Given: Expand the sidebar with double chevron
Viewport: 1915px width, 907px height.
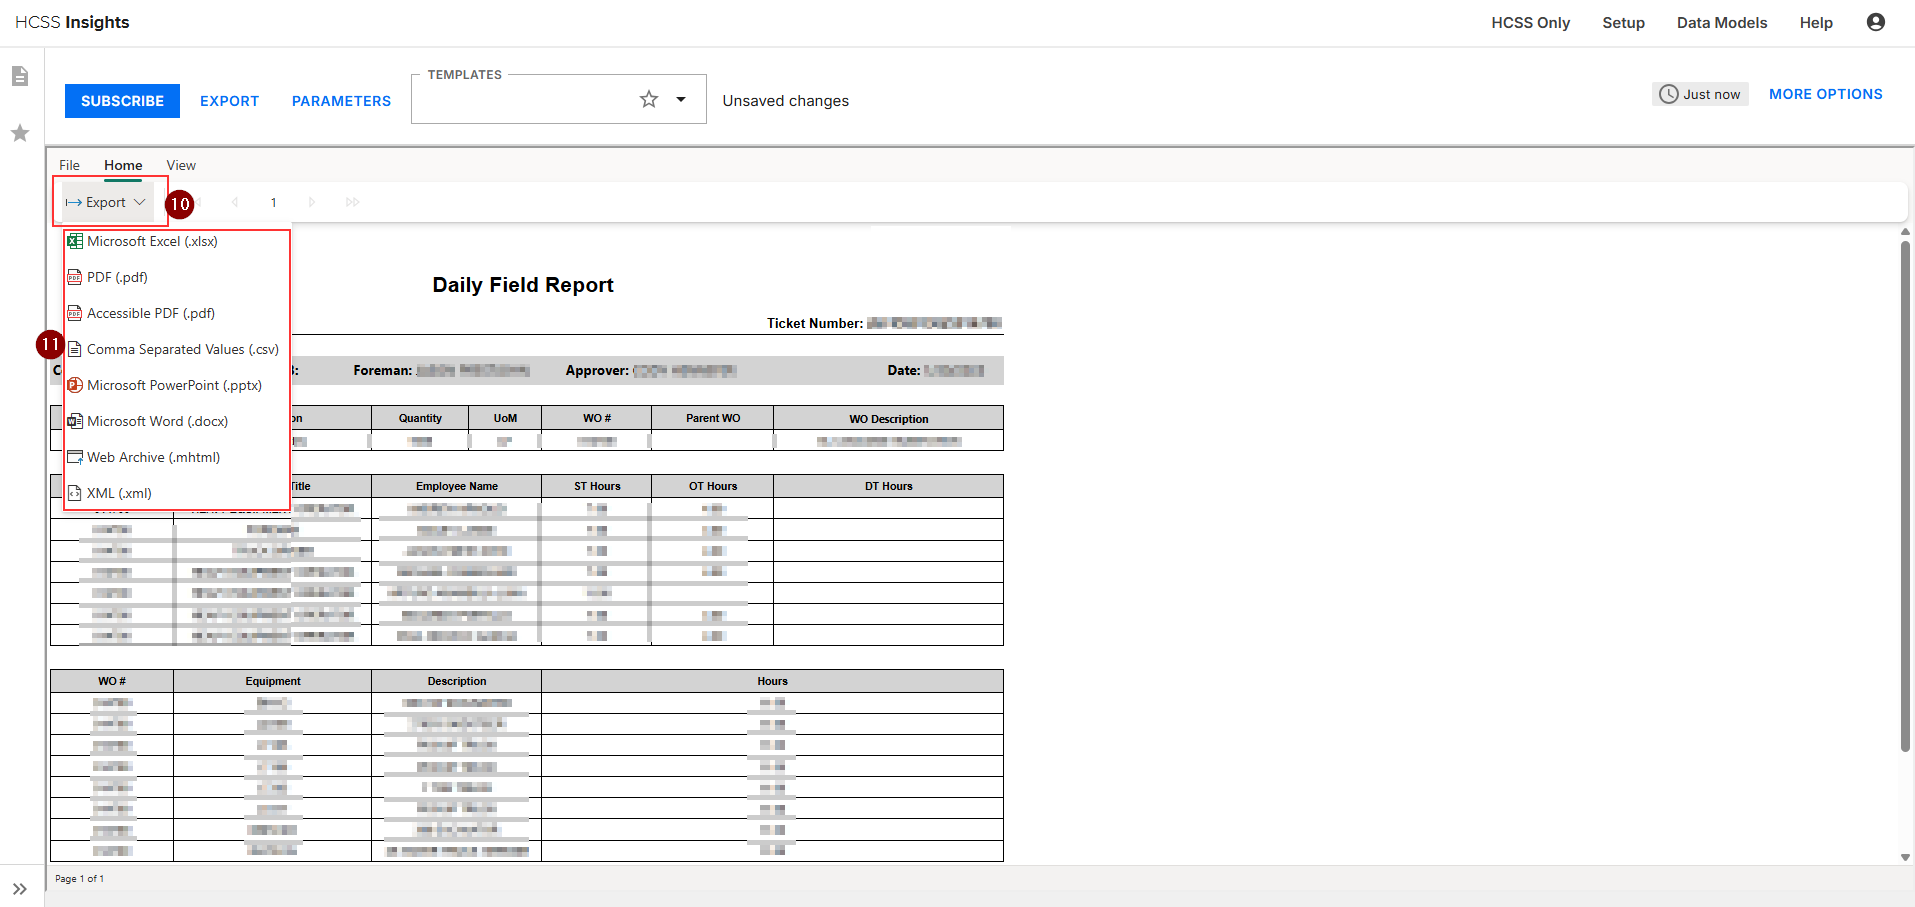Looking at the screenshot, I should click(20, 889).
